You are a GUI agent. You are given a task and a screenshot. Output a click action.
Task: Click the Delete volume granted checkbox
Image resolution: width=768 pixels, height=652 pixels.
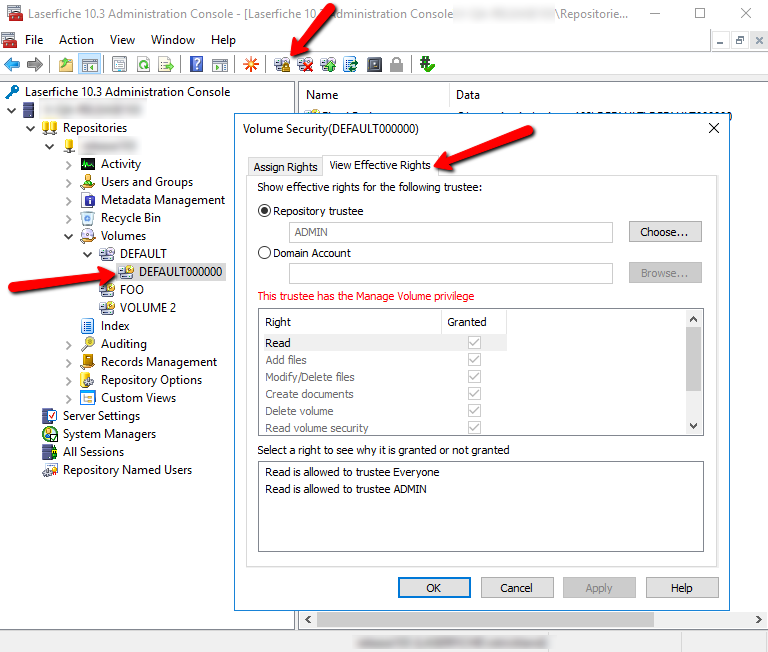[474, 411]
